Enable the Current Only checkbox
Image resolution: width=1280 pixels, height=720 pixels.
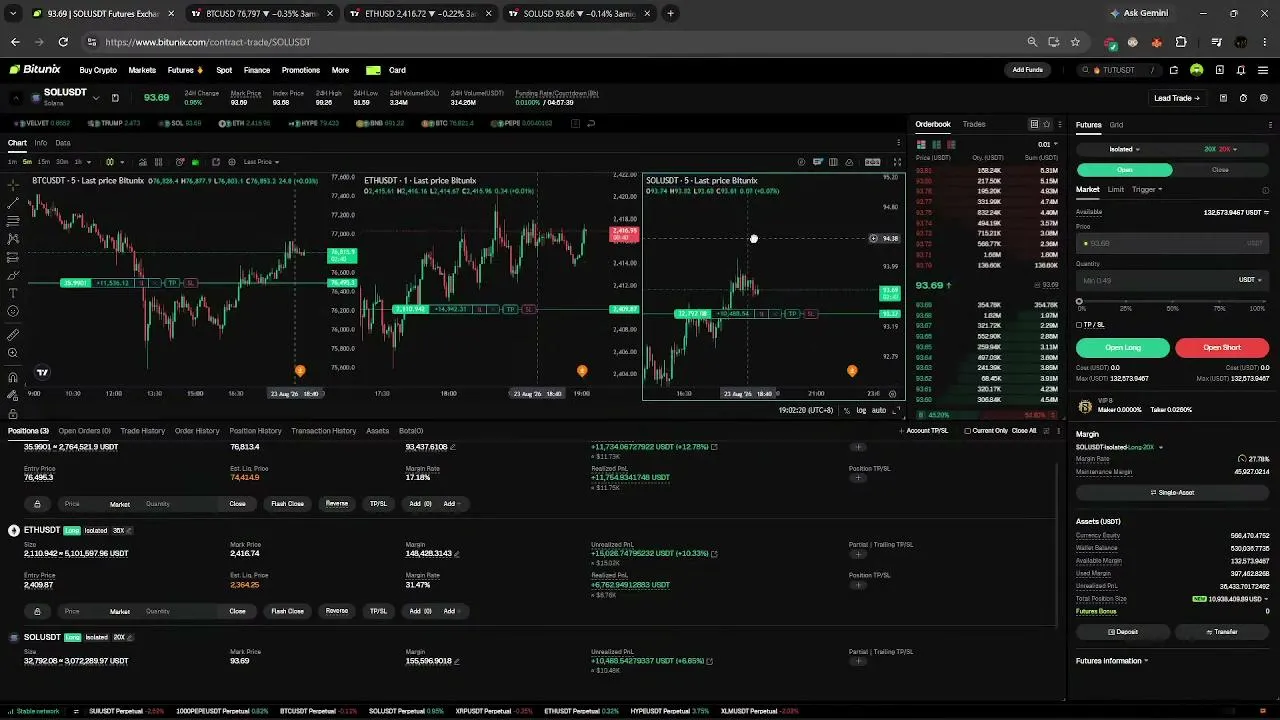coord(967,431)
